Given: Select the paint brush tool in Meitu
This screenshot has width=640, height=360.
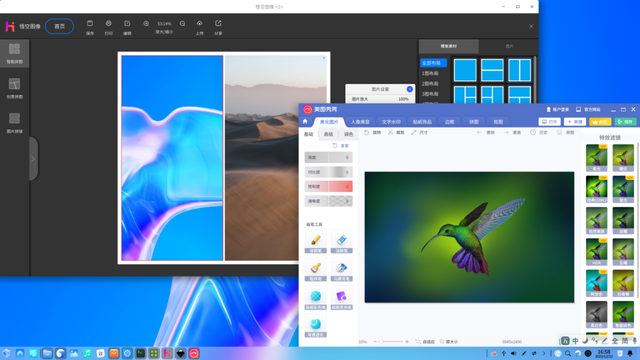Looking at the screenshot, I should [316, 242].
